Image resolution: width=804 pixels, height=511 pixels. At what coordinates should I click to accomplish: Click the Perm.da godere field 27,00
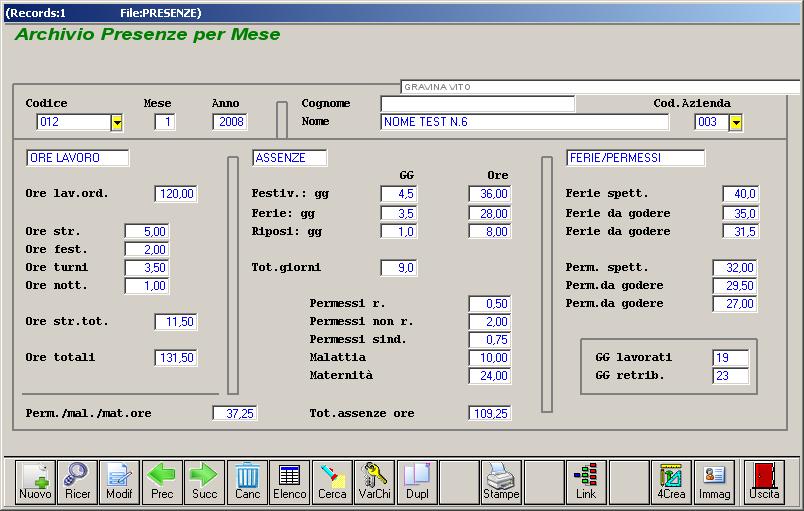[736, 304]
